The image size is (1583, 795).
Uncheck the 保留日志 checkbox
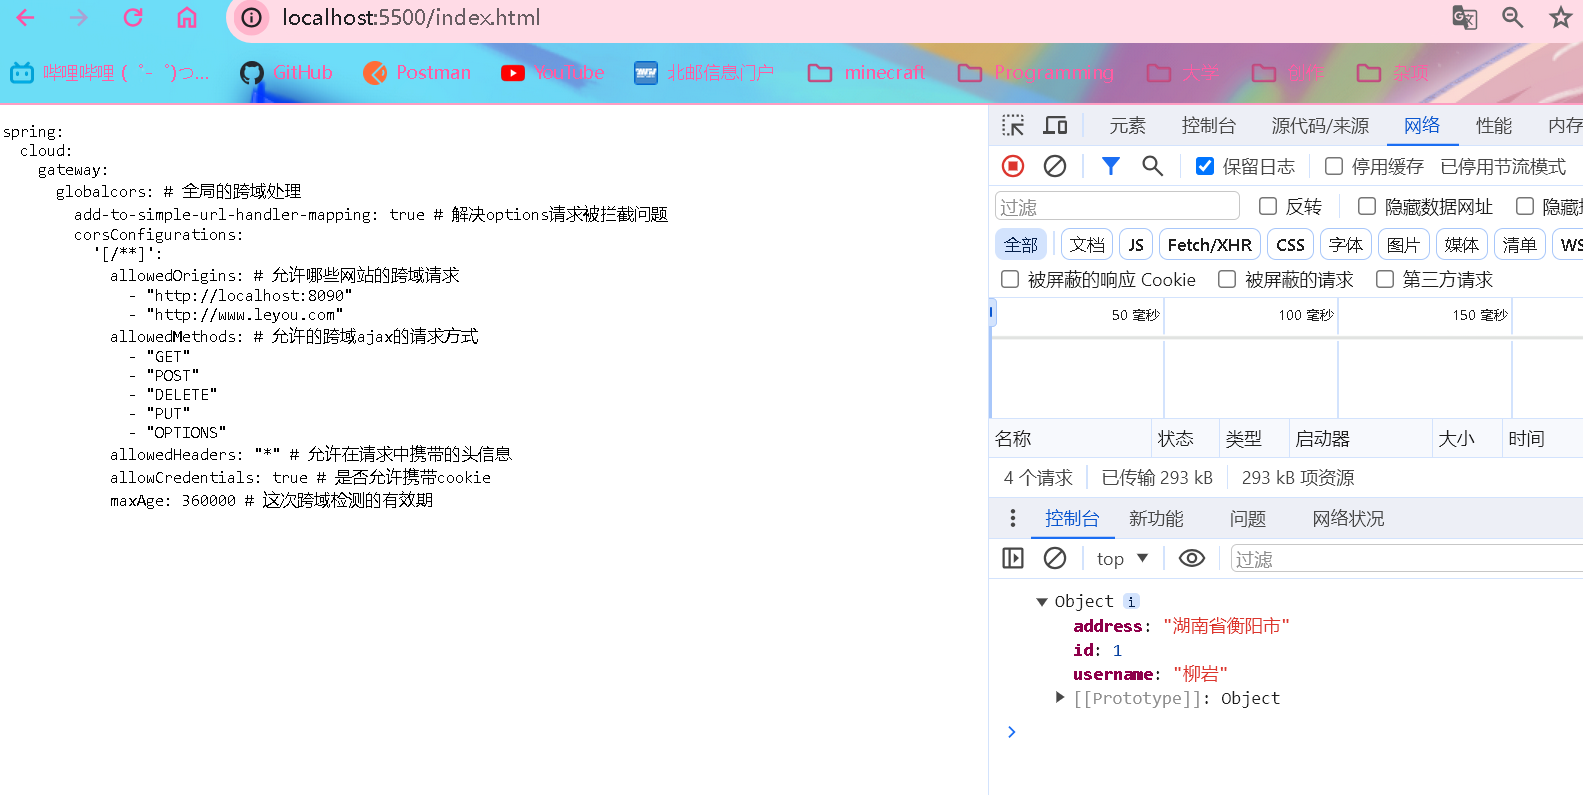coord(1205,166)
